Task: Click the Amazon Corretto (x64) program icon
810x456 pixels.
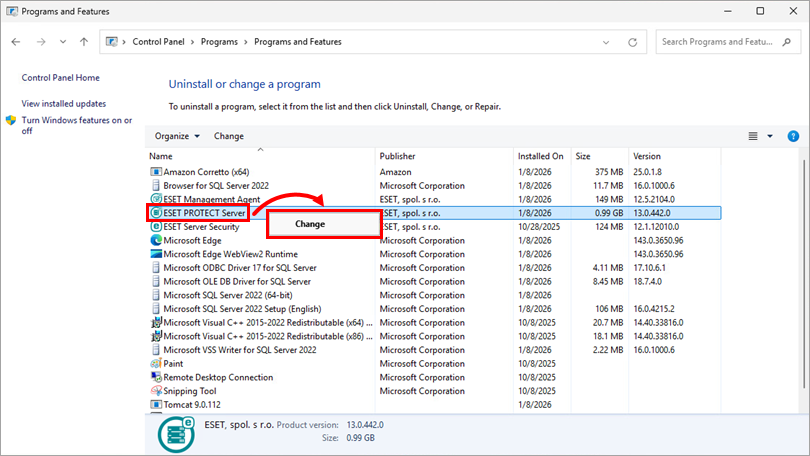Action: point(156,172)
